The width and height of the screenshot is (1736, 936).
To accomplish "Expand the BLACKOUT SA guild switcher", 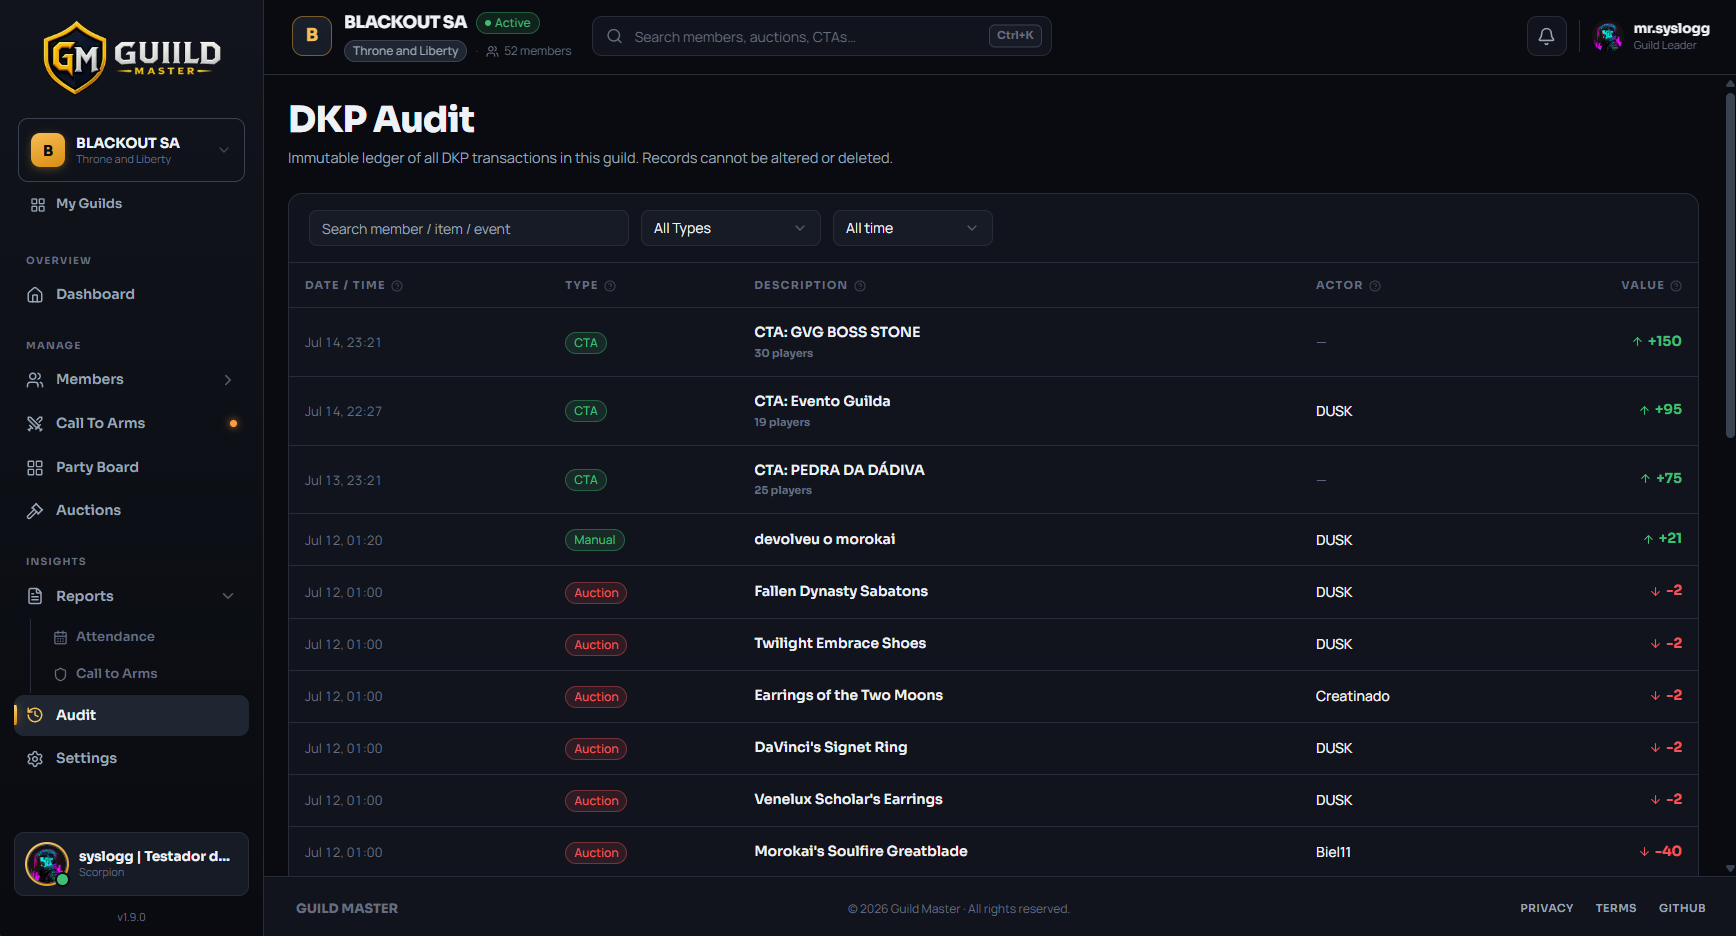I will [131, 150].
